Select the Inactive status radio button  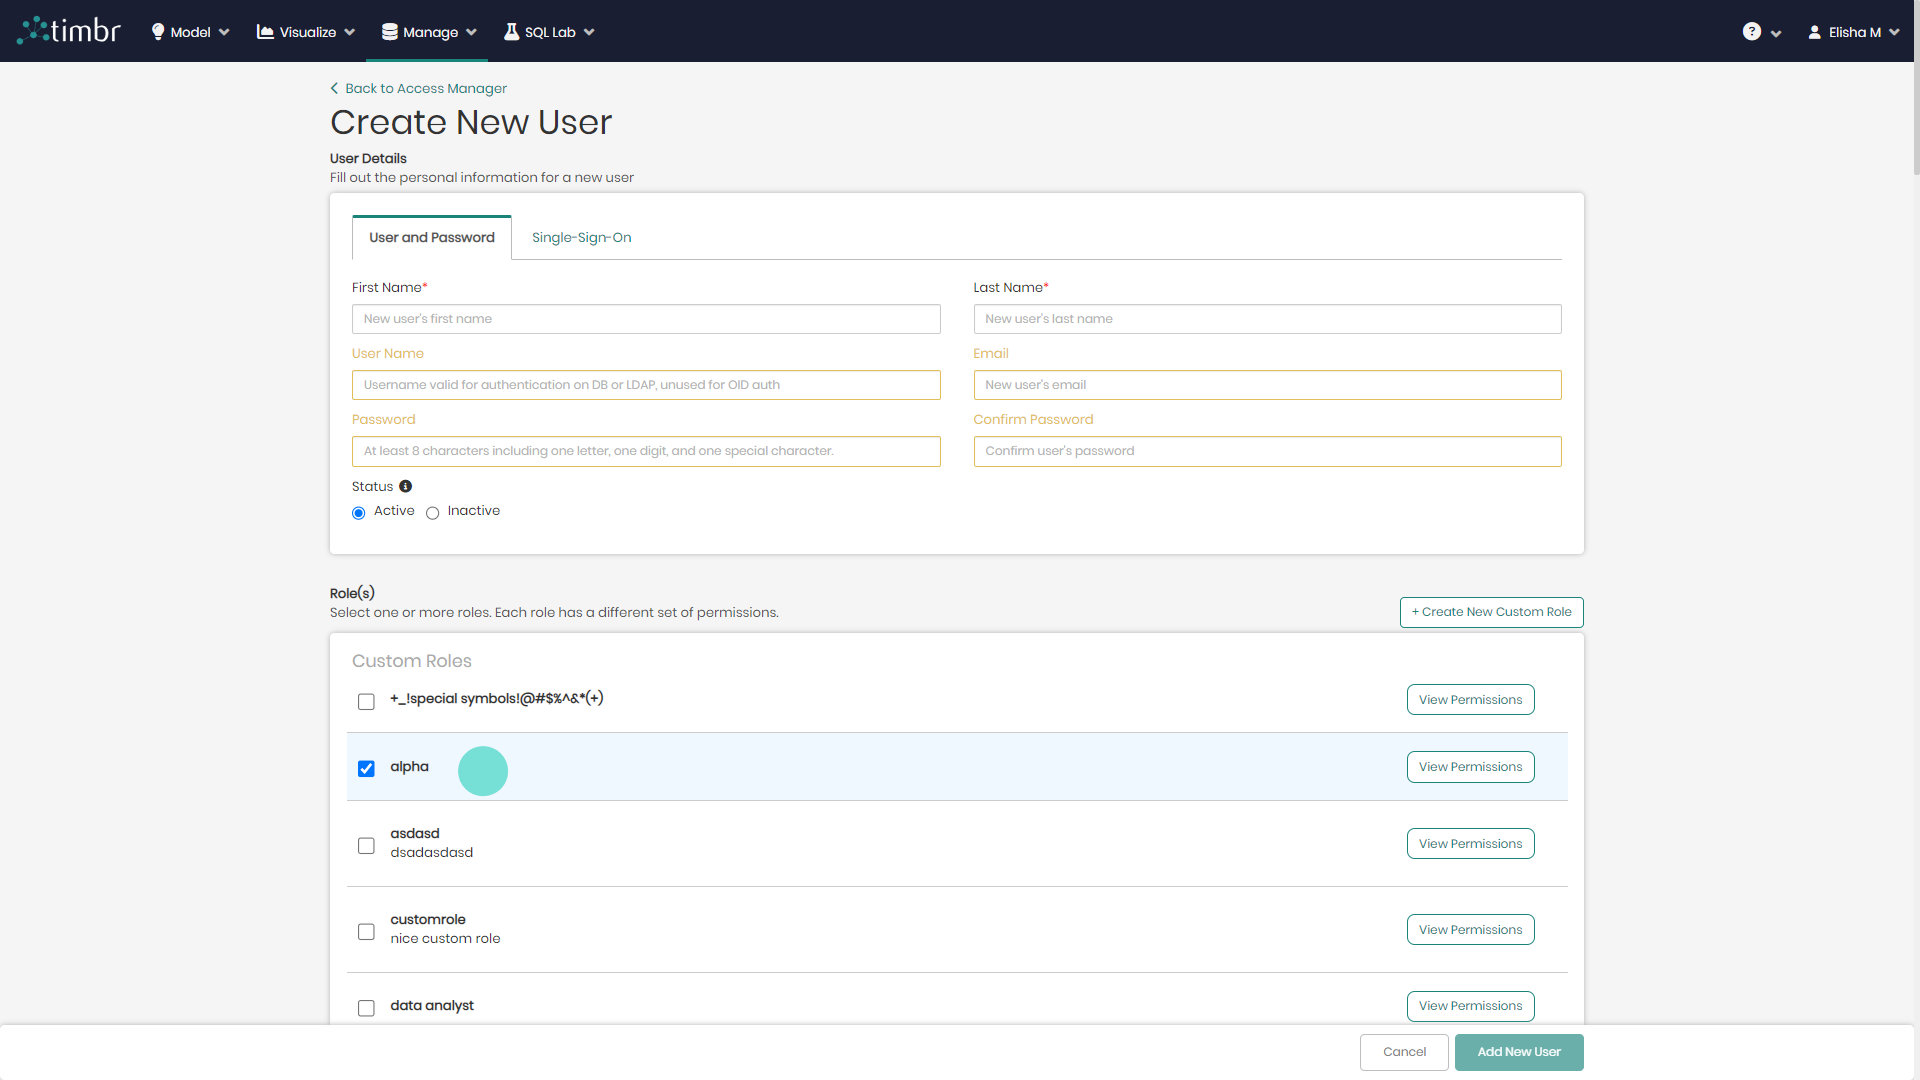pyautogui.click(x=432, y=513)
